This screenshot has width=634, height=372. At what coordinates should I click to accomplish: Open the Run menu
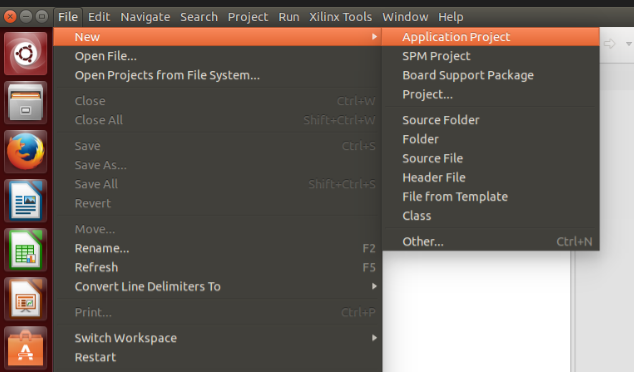click(x=289, y=17)
